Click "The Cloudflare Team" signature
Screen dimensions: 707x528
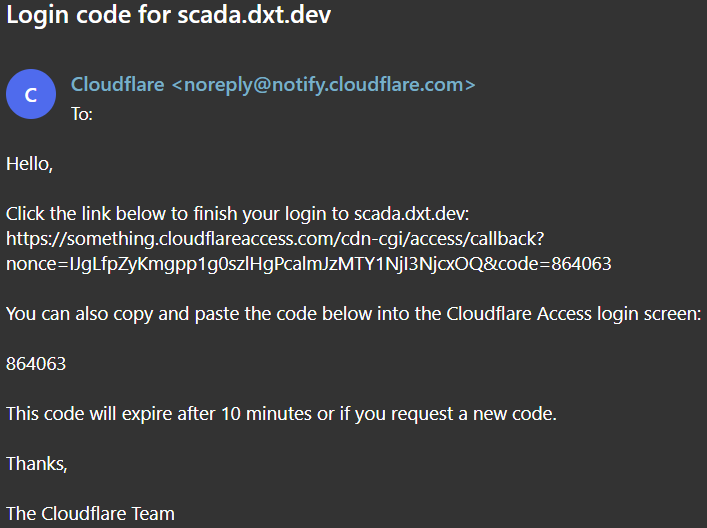pos(90,514)
